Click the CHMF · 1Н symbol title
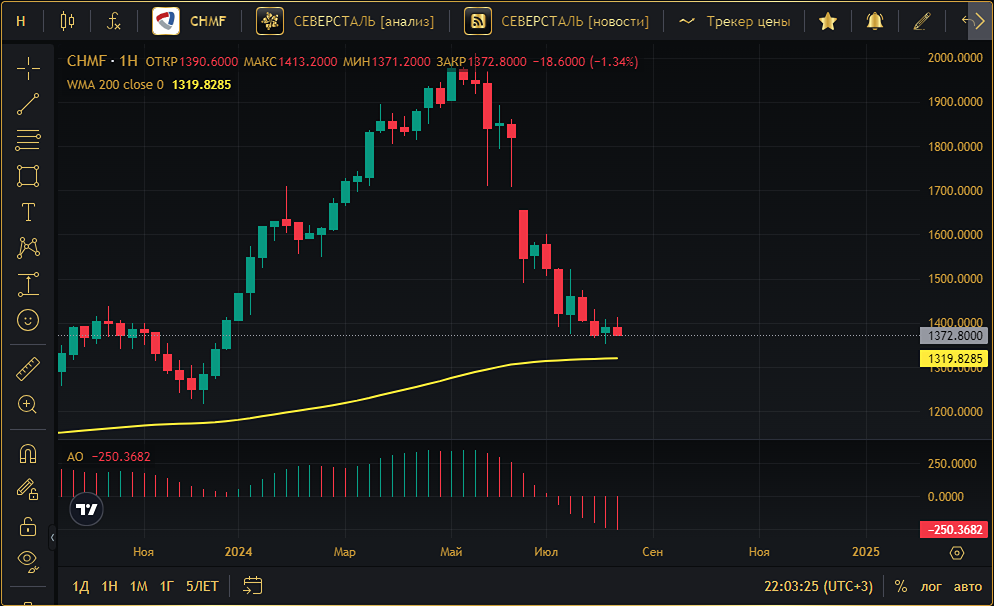 tap(102, 61)
